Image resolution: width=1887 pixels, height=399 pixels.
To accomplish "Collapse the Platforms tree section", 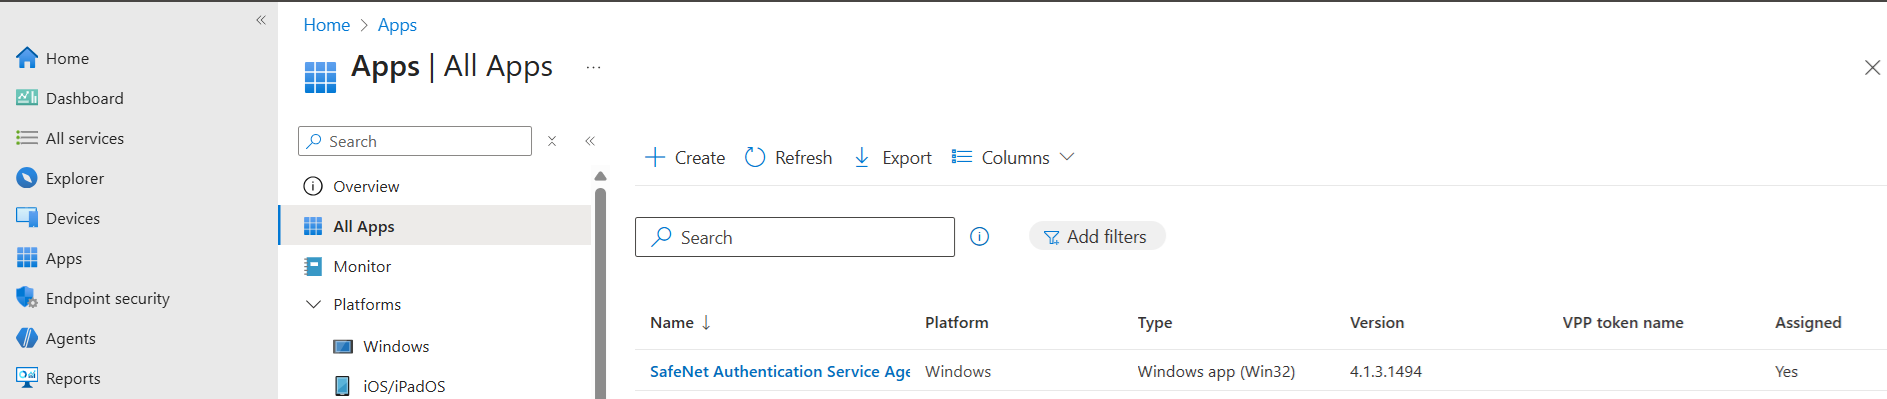I will pyautogui.click(x=313, y=304).
